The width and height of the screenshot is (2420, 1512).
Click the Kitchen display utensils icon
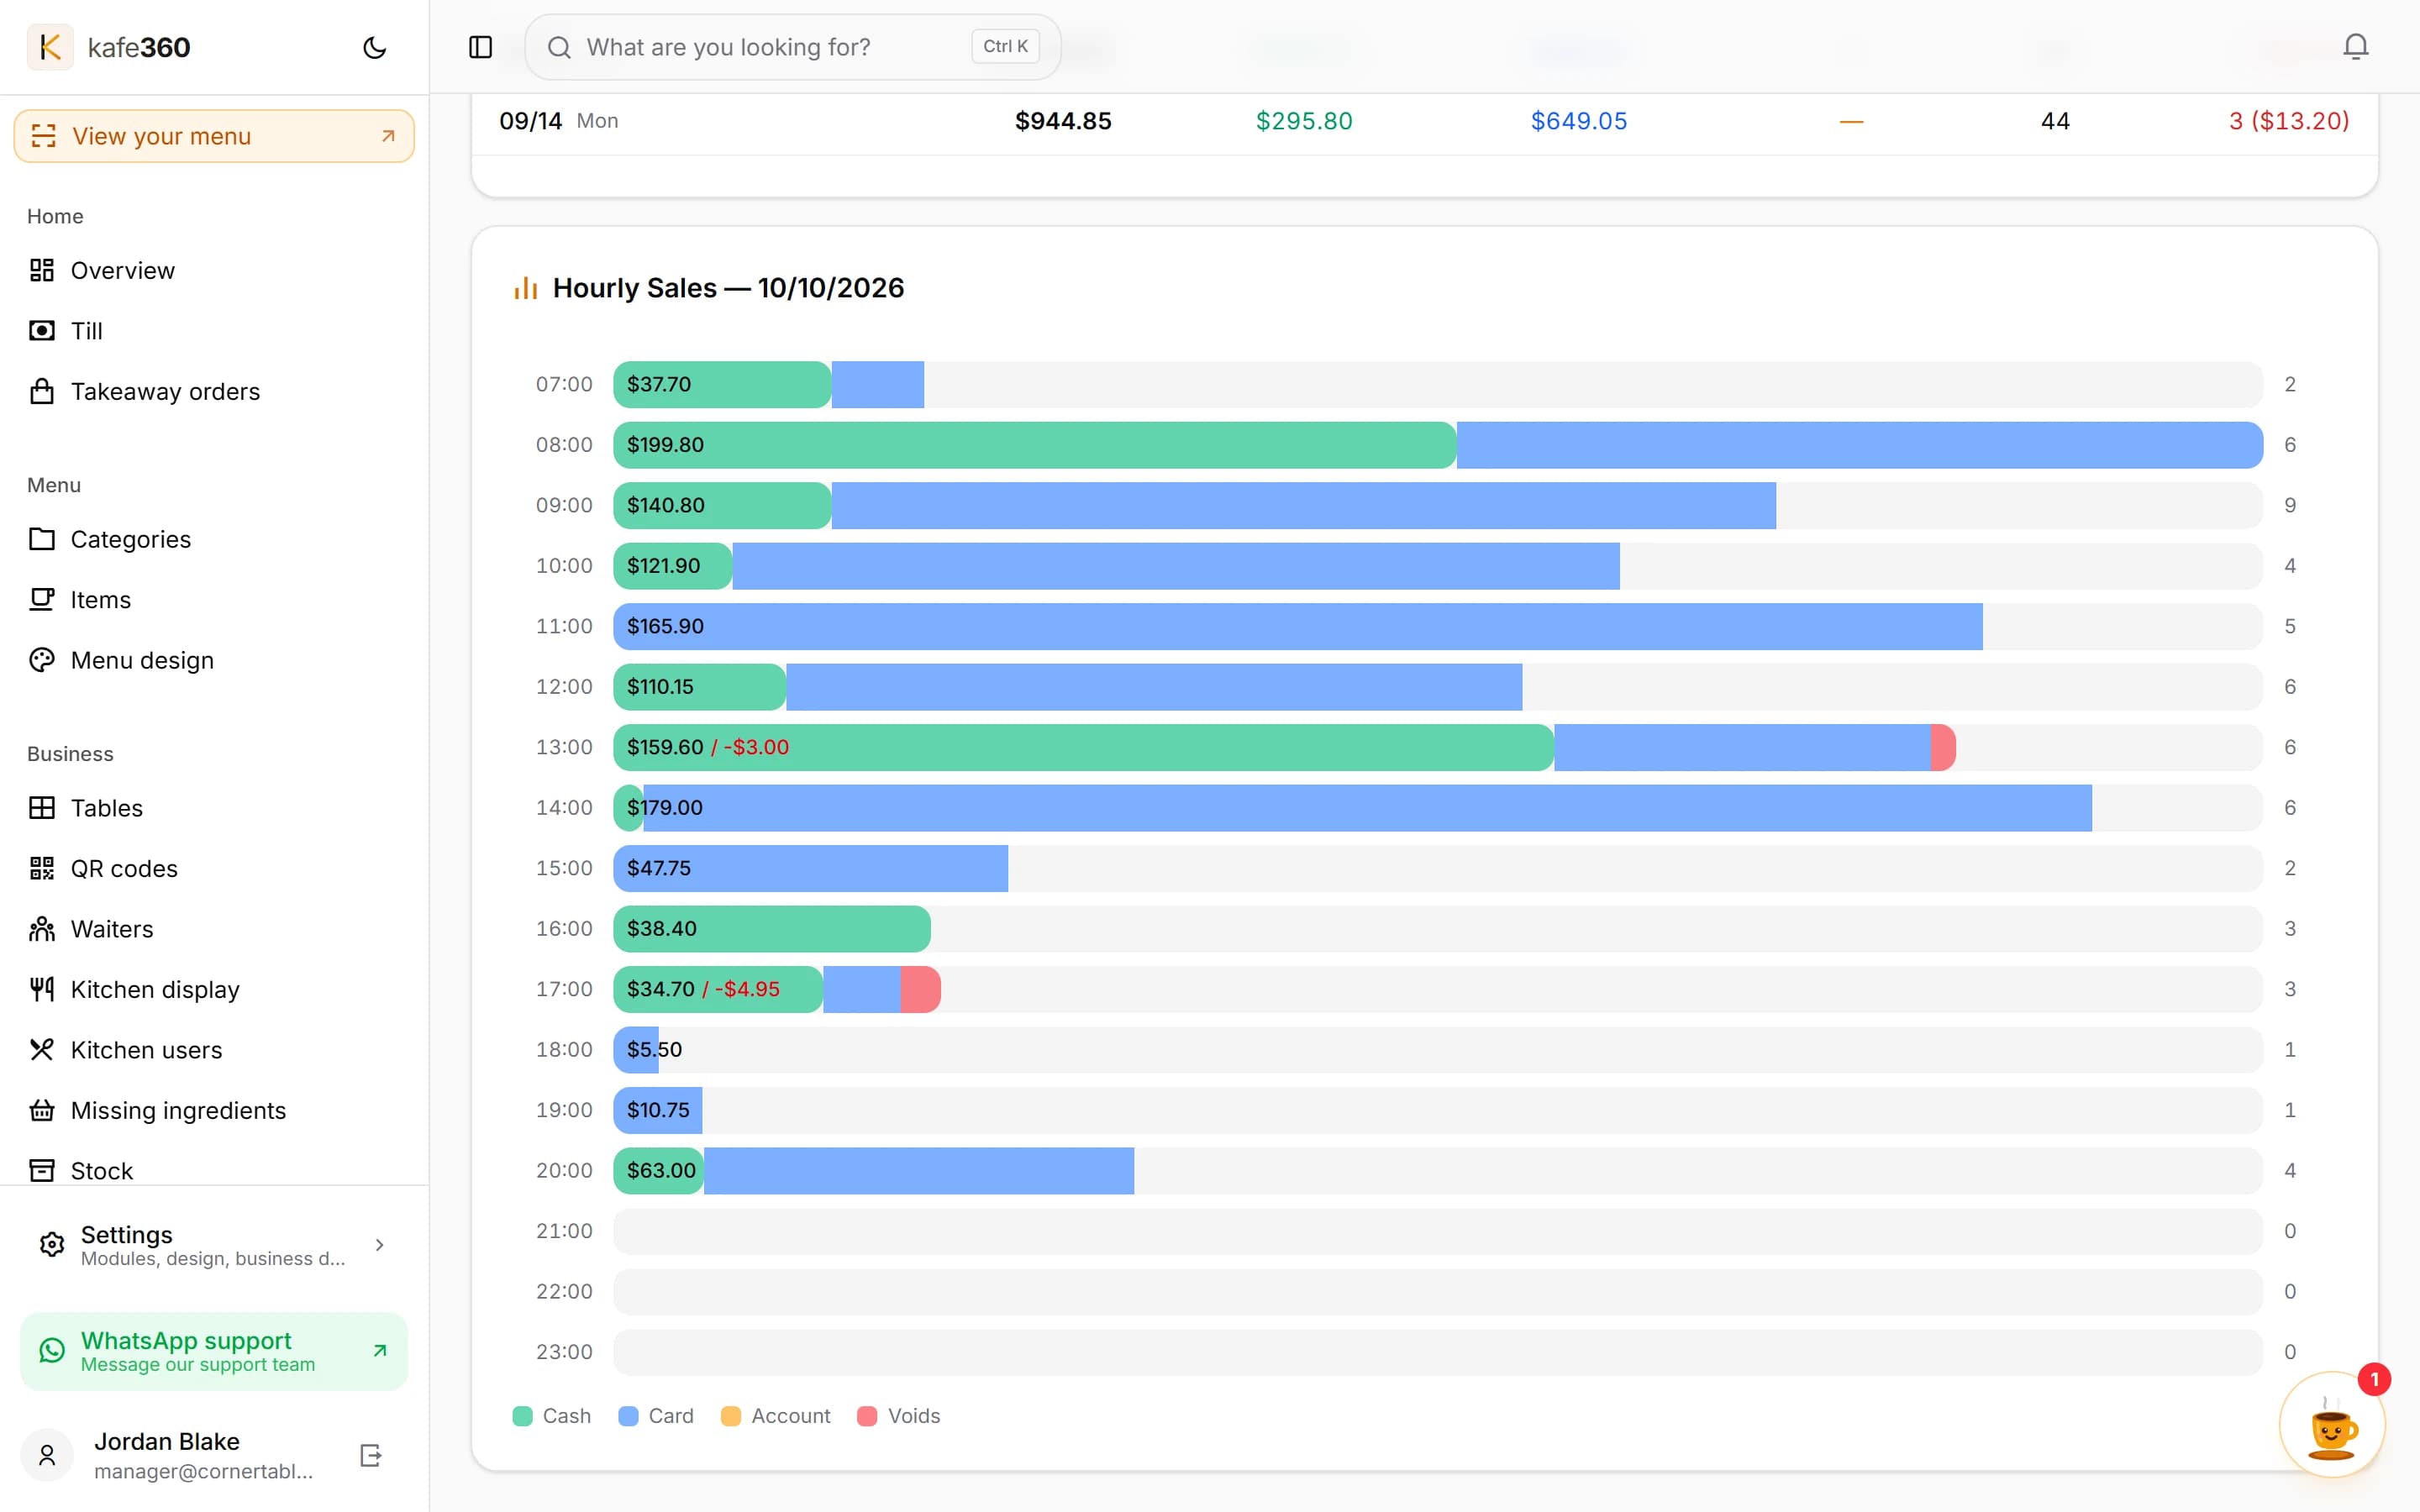tap(42, 989)
